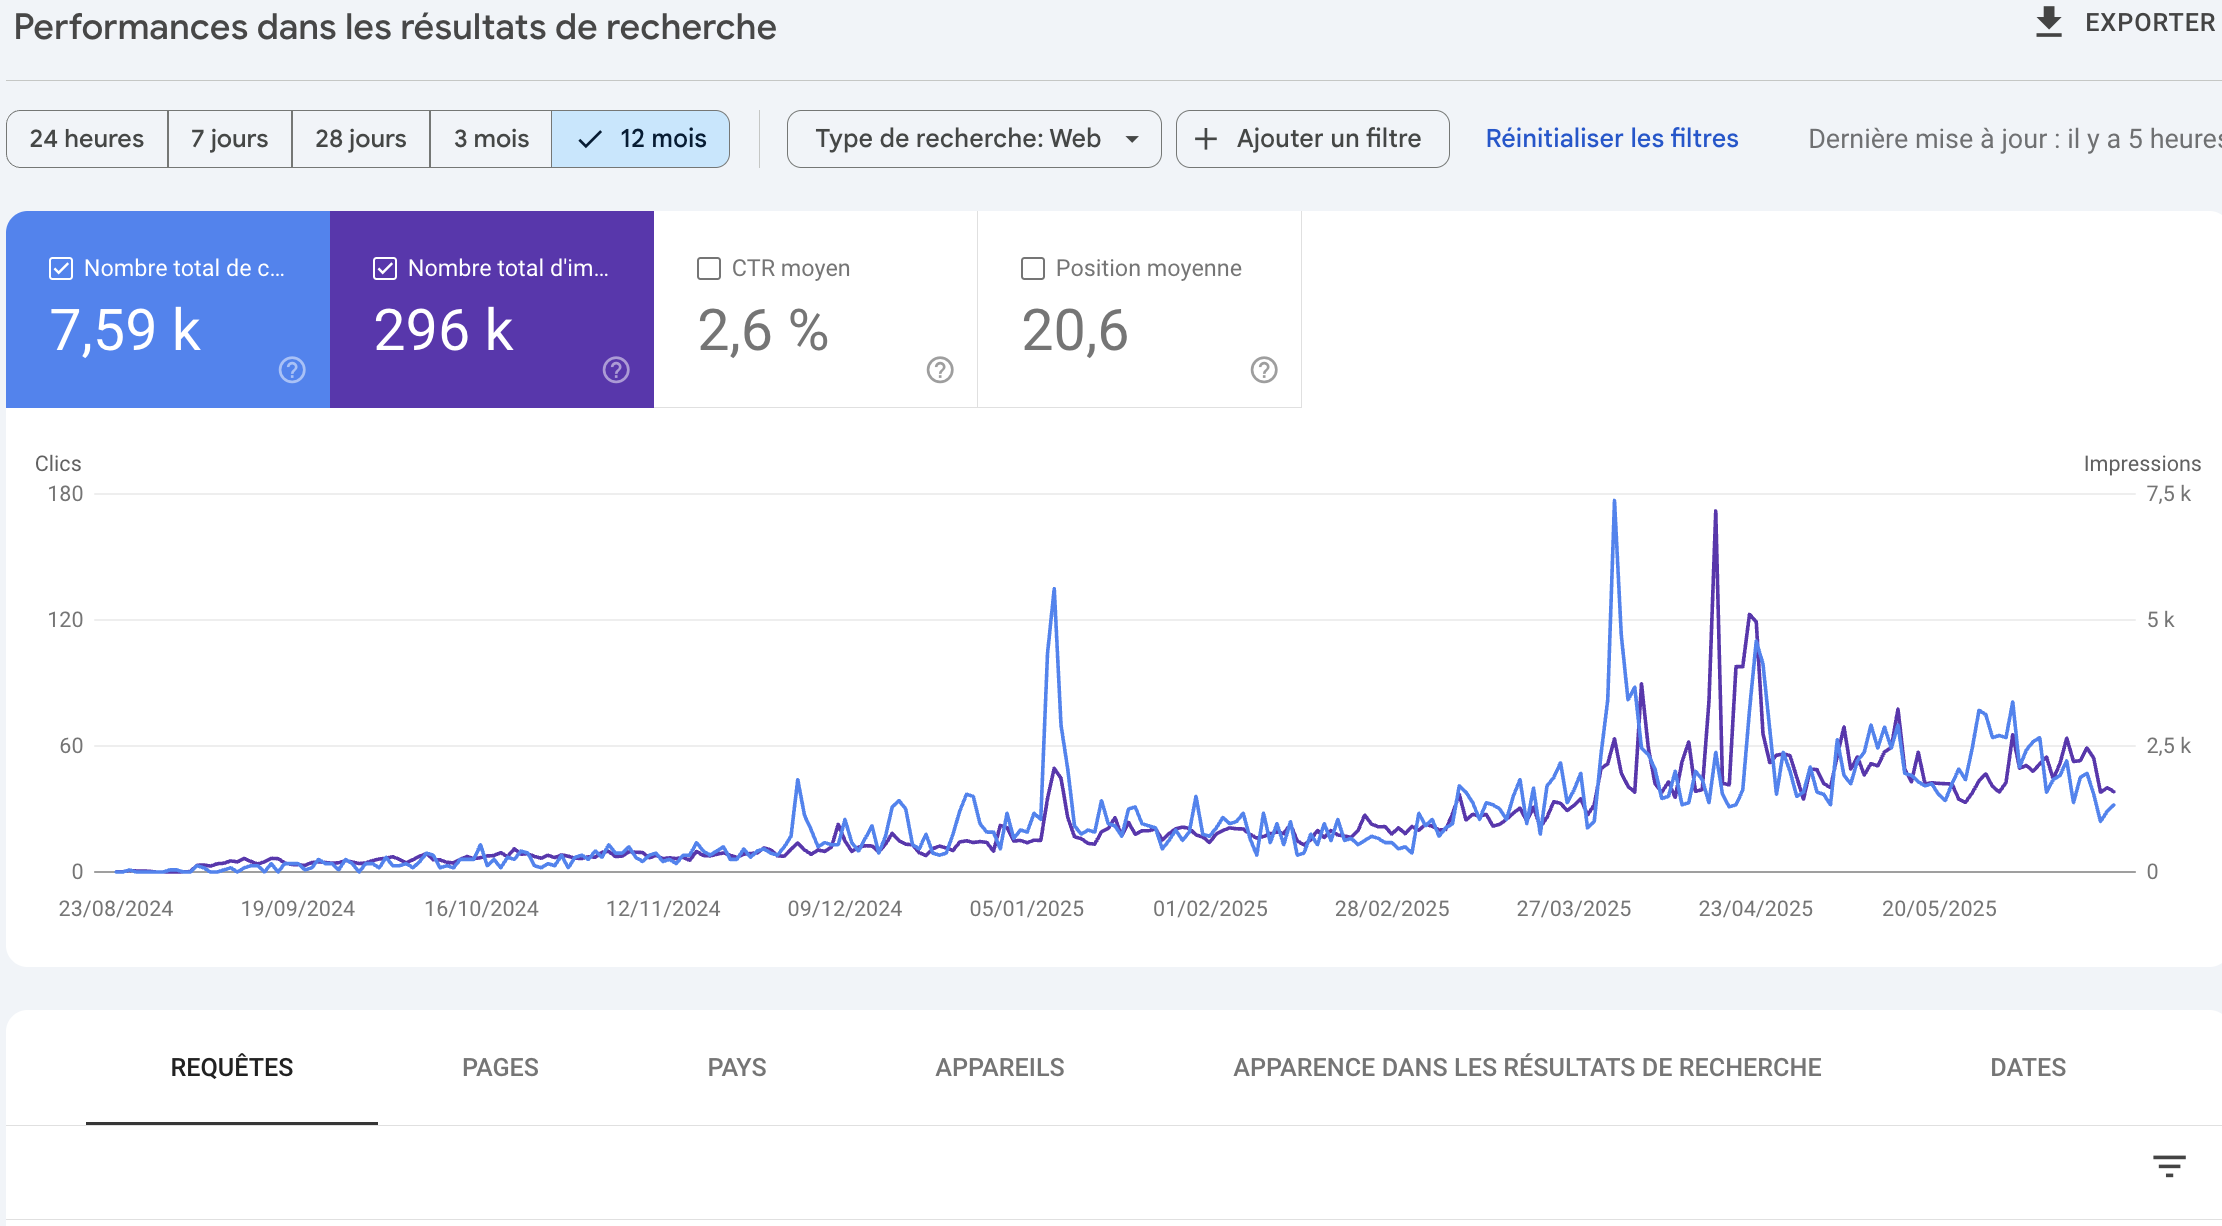The height and width of the screenshot is (1226, 2222).
Task: Click the 20/05/2025 date axis label
Action: pos(1939,909)
